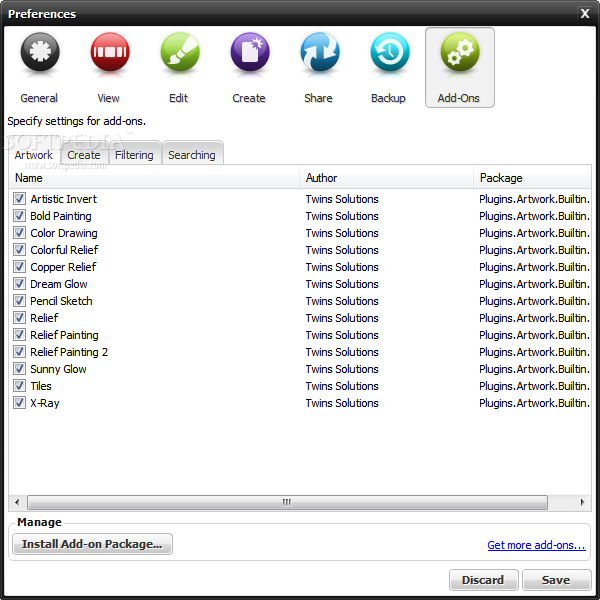Screen dimensions: 600x600
Task: Disable the Dream Glow plugin
Action: click(x=20, y=284)
